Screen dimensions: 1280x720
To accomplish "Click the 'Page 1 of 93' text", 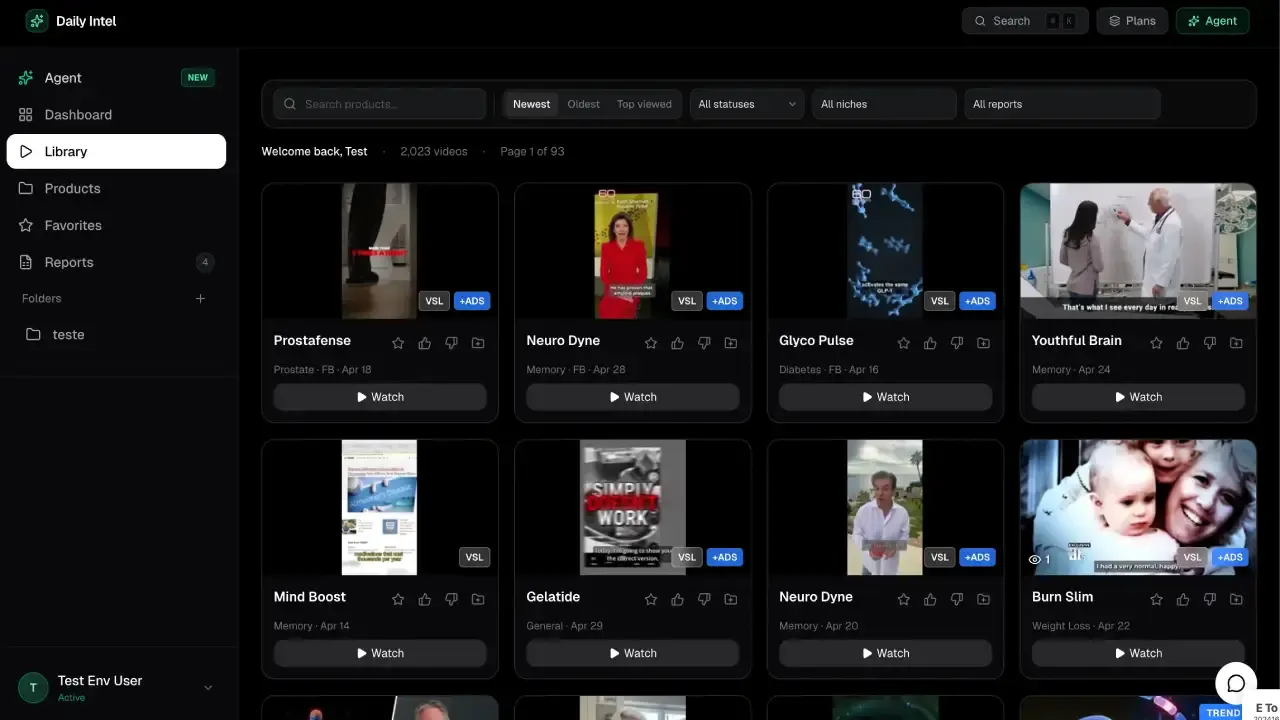I will 532,152.
